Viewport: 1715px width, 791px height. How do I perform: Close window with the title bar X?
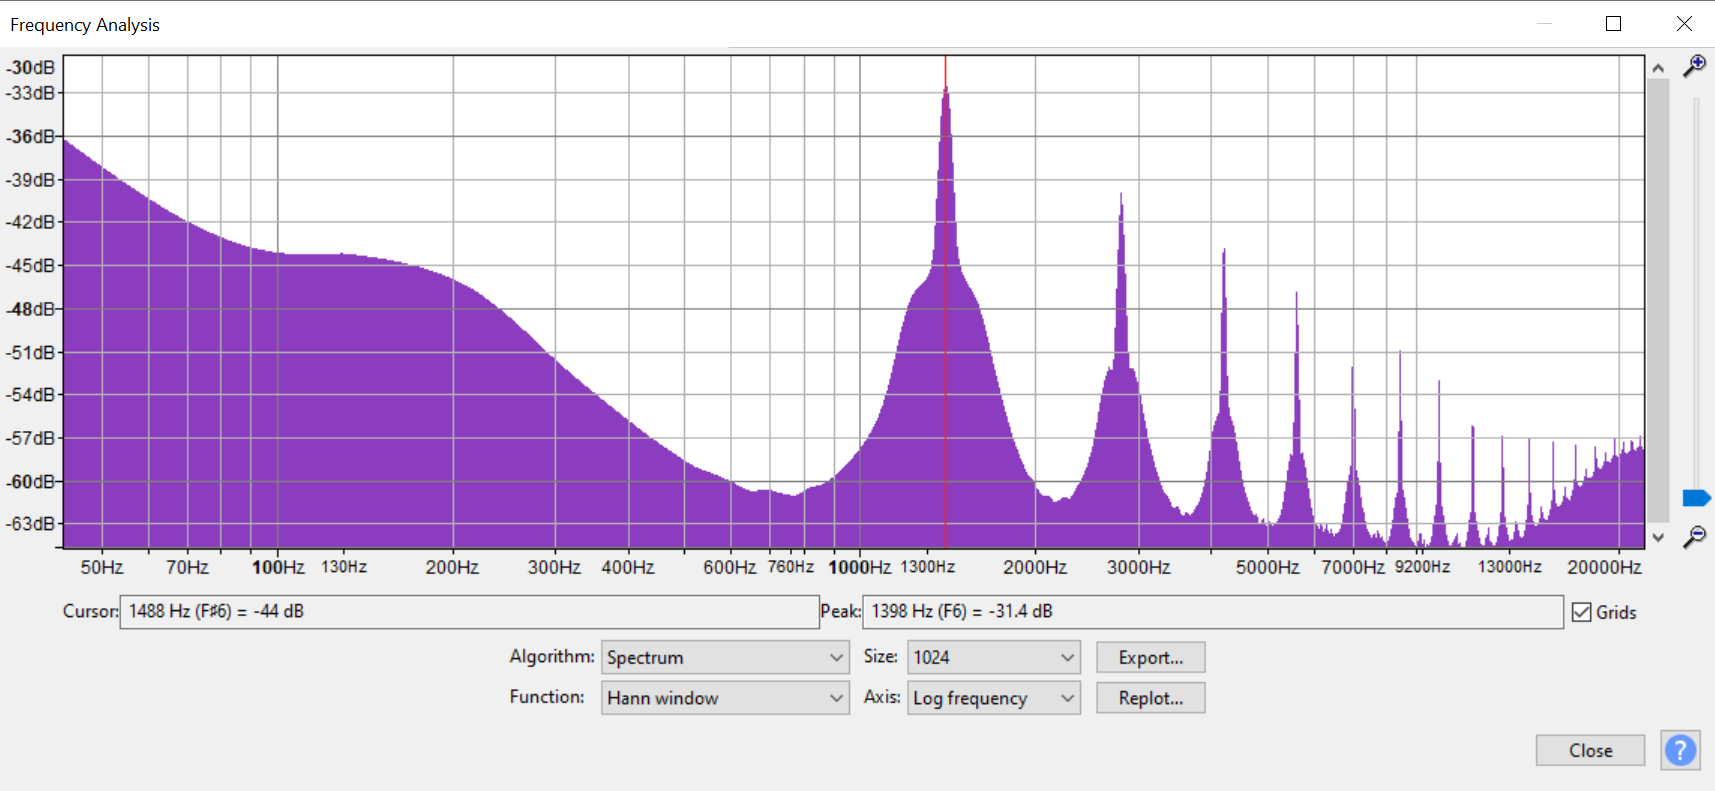tap(1684, 23)
